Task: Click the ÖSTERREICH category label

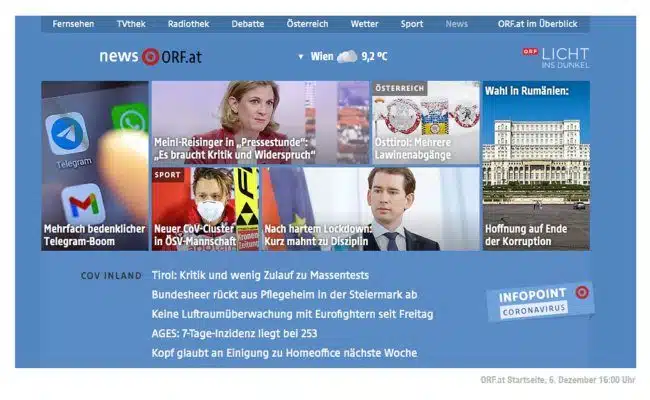Action: 400,88
